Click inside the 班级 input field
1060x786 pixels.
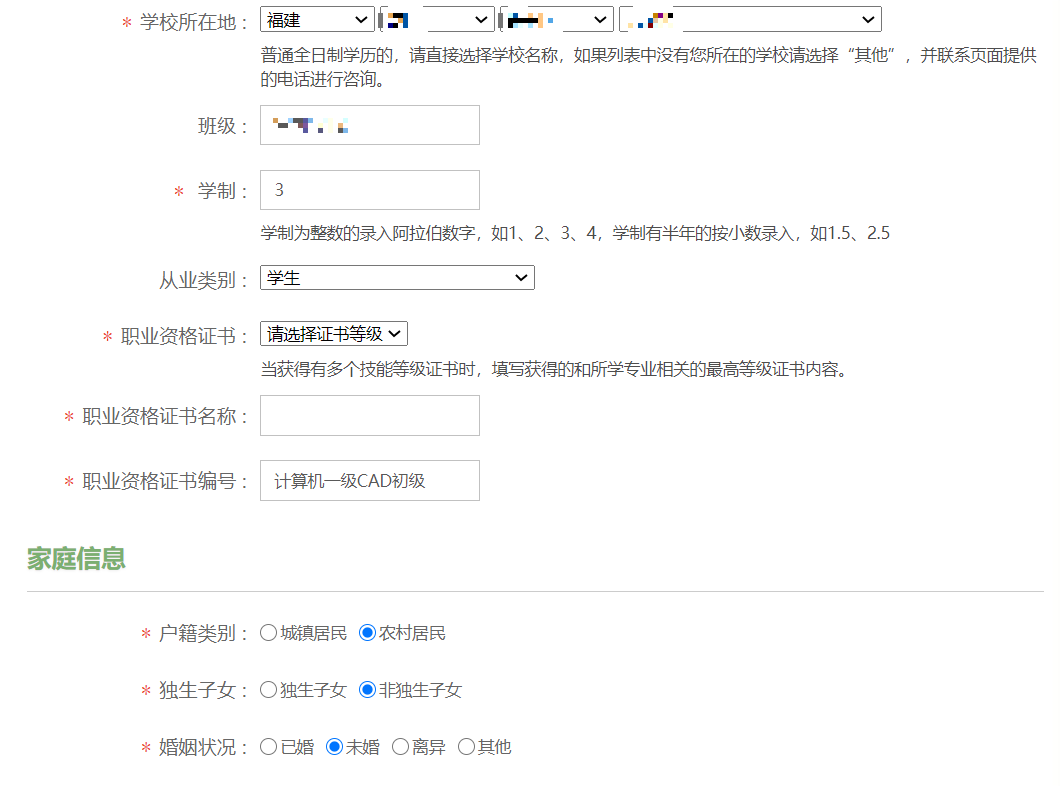tap(369, 124)
